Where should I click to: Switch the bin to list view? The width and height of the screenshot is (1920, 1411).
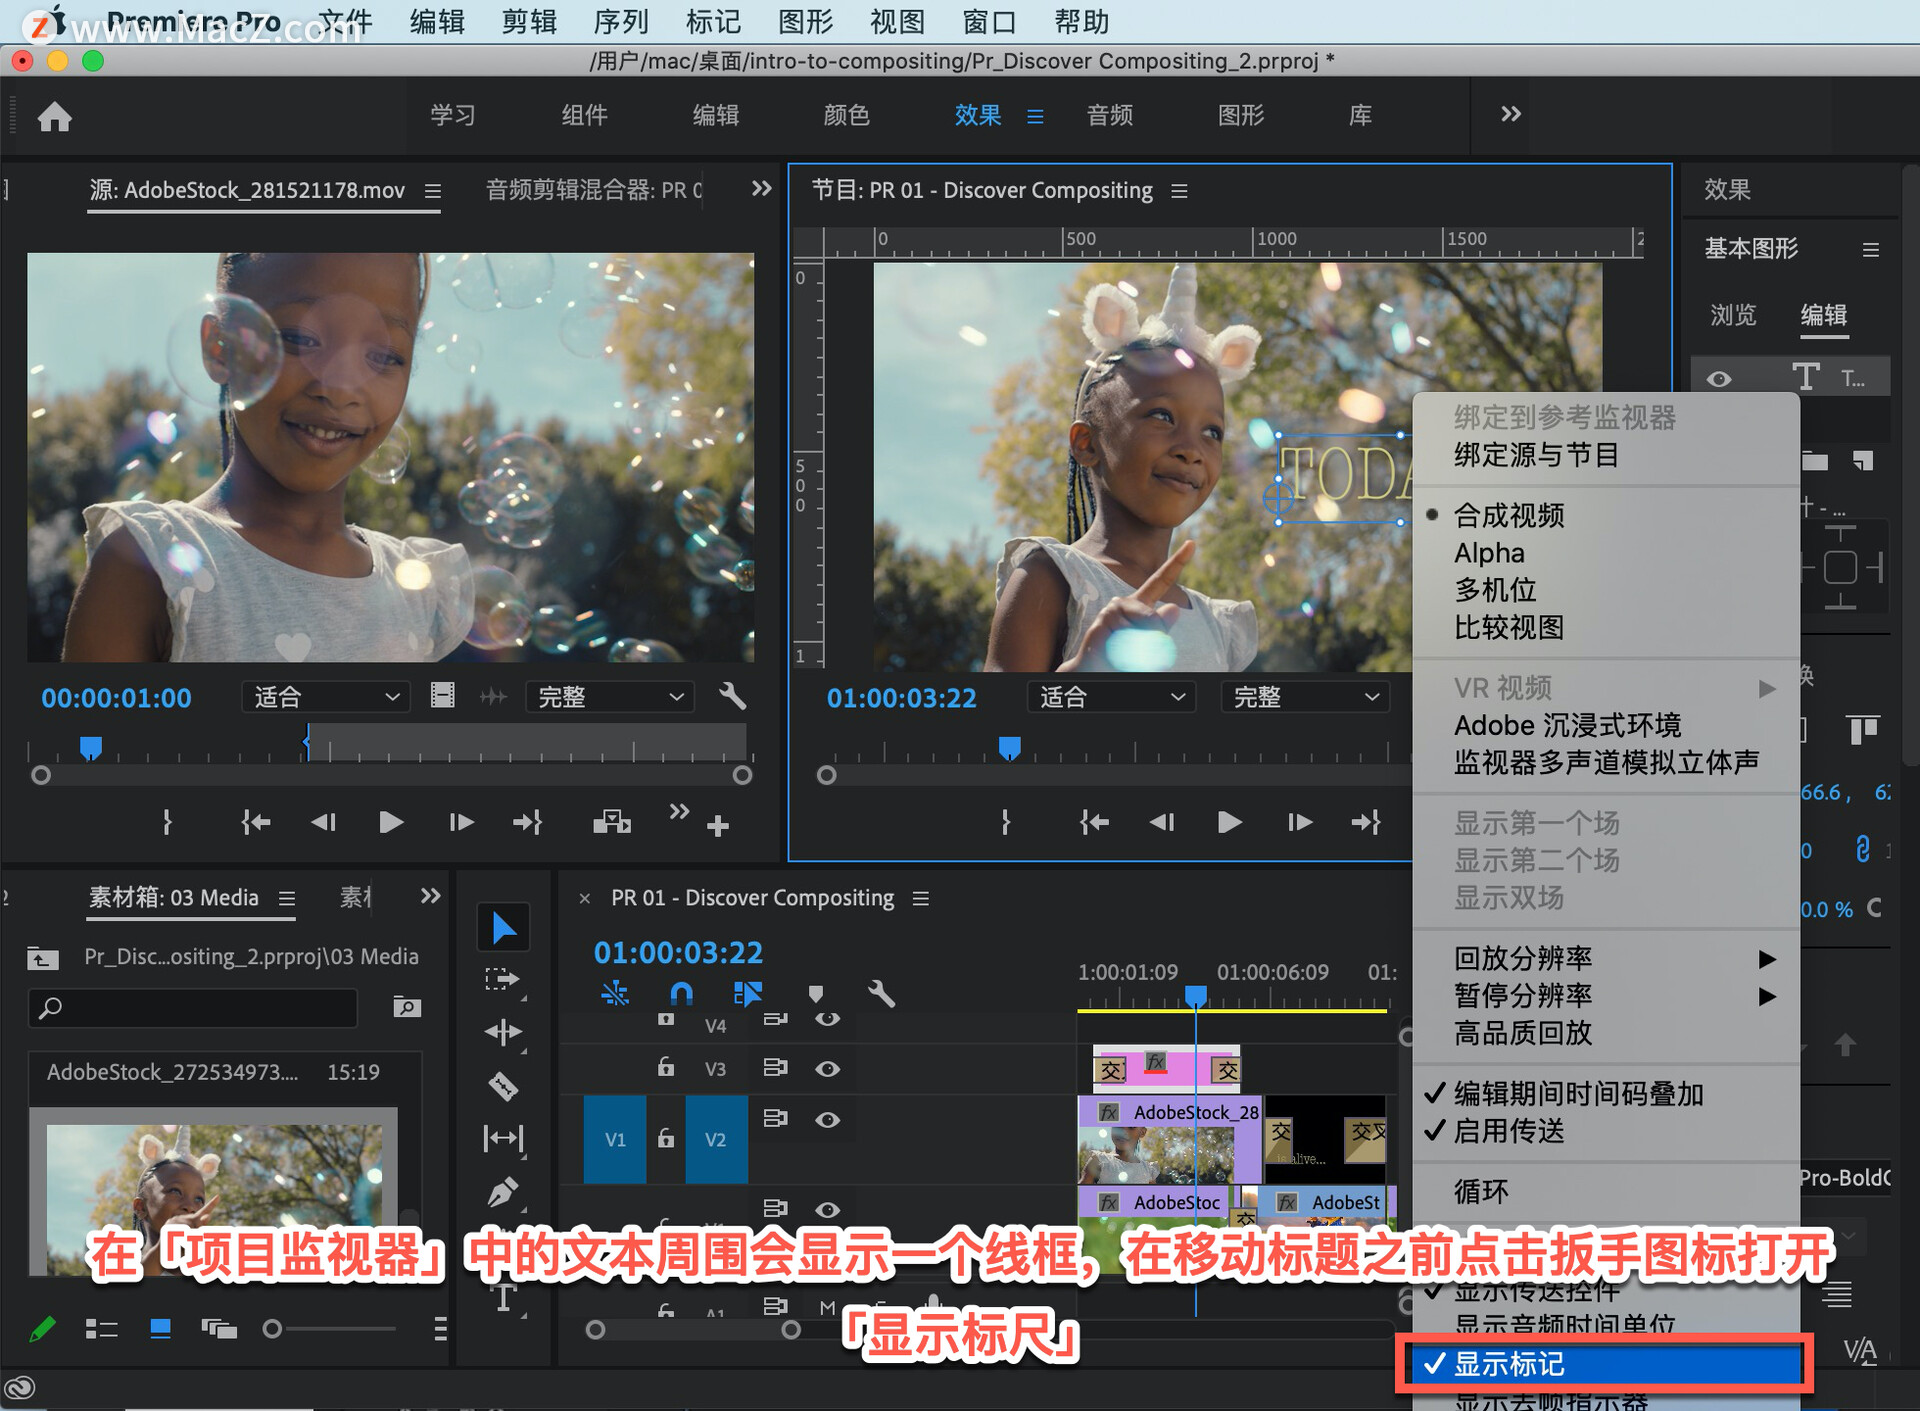click(x=102, y=1329)
